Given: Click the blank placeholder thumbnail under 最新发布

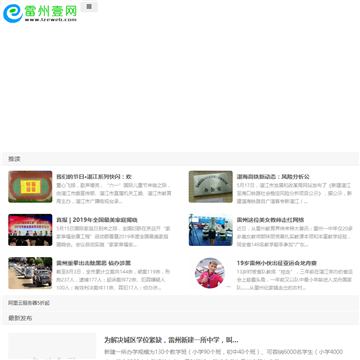Looking at the screenshot, I should [x=52, y=346].
